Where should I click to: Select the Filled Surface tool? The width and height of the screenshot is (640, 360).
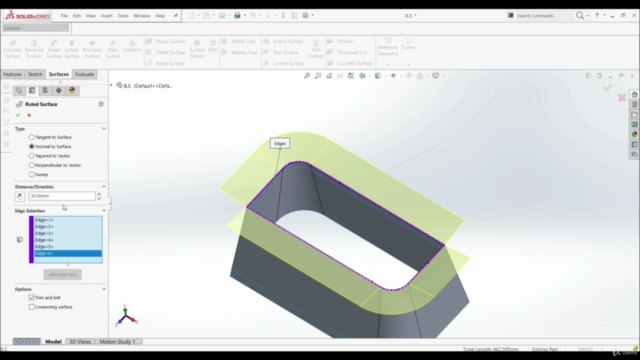(x=113, y=49)
